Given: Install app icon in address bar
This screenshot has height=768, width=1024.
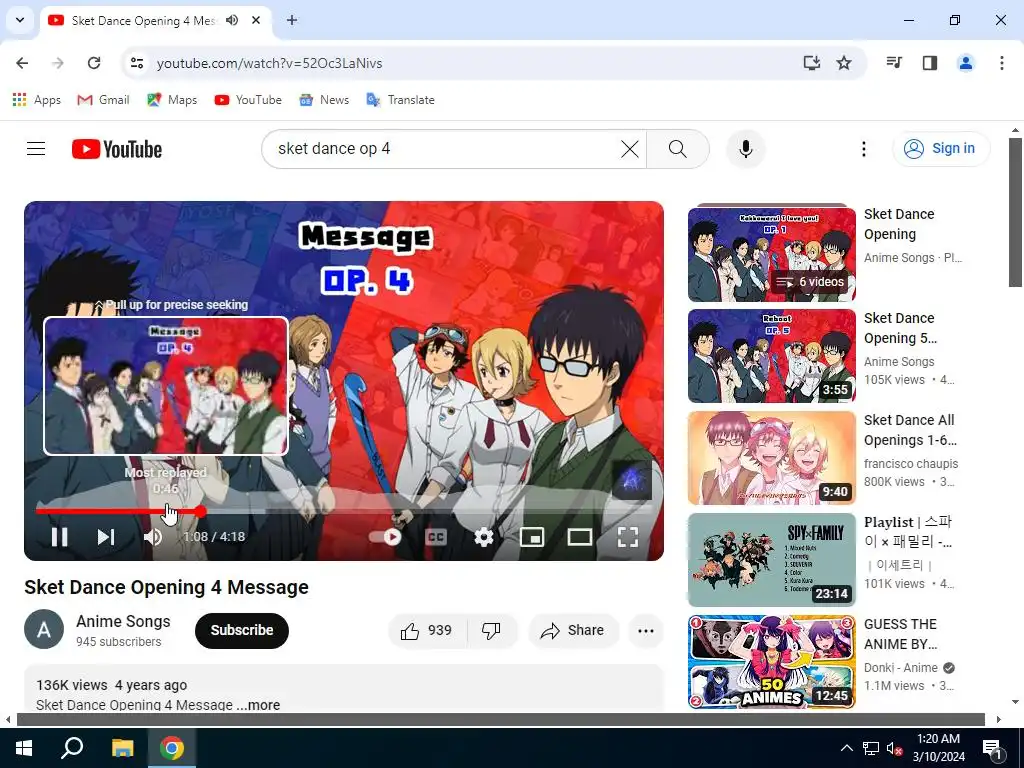Looking at the screenshot, I should click(811, 63).
